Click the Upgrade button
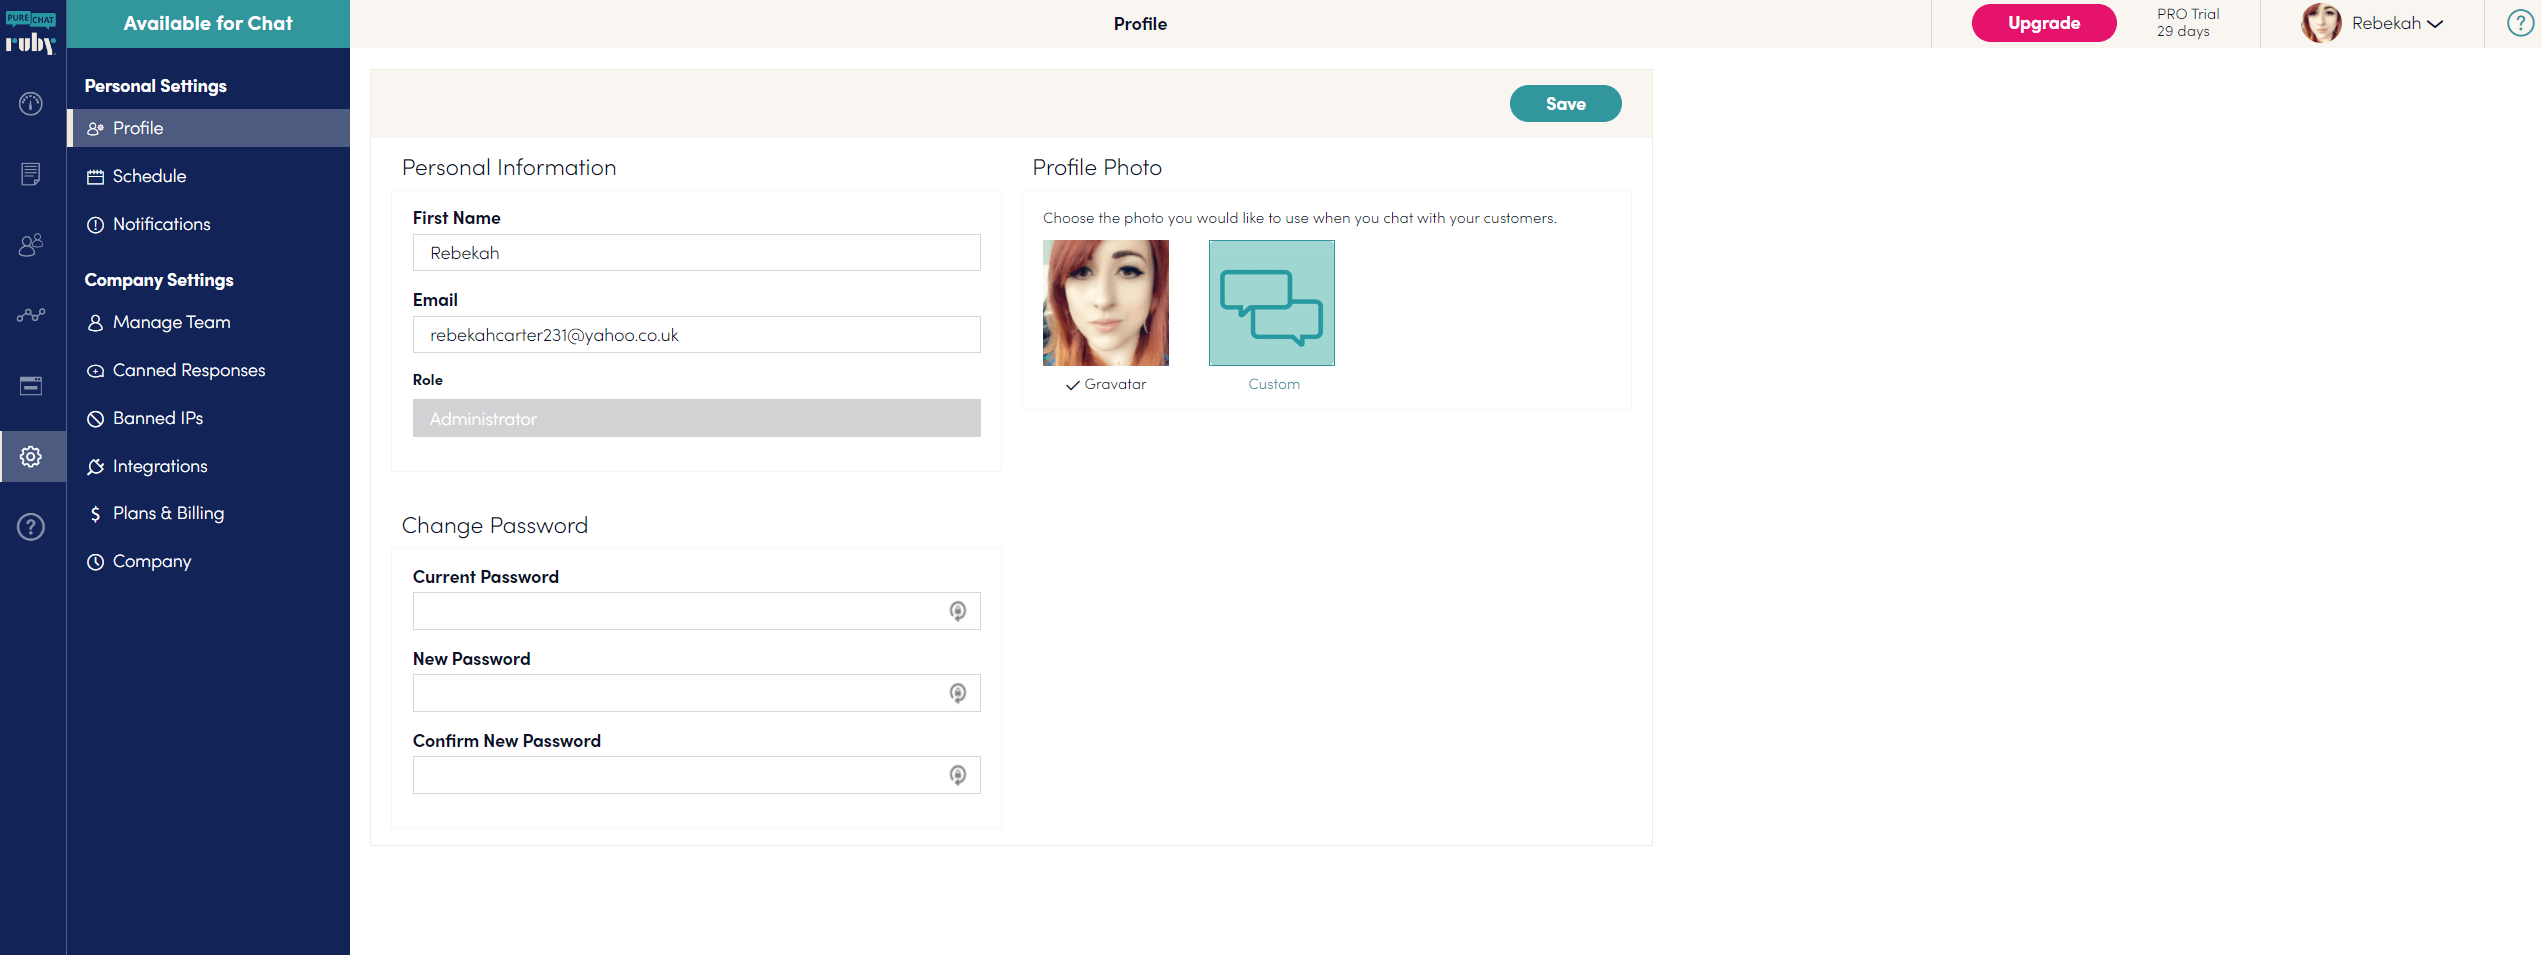 (2043, 22)
